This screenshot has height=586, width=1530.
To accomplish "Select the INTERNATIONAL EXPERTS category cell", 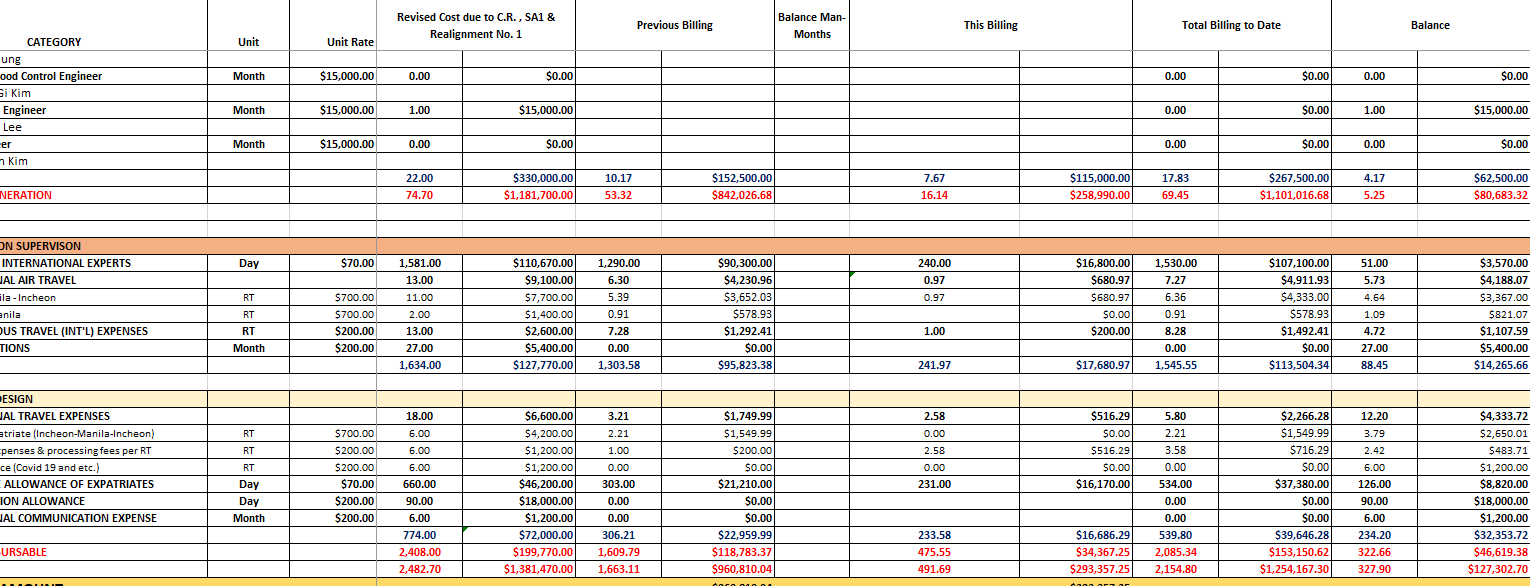I will pos(80,263).
